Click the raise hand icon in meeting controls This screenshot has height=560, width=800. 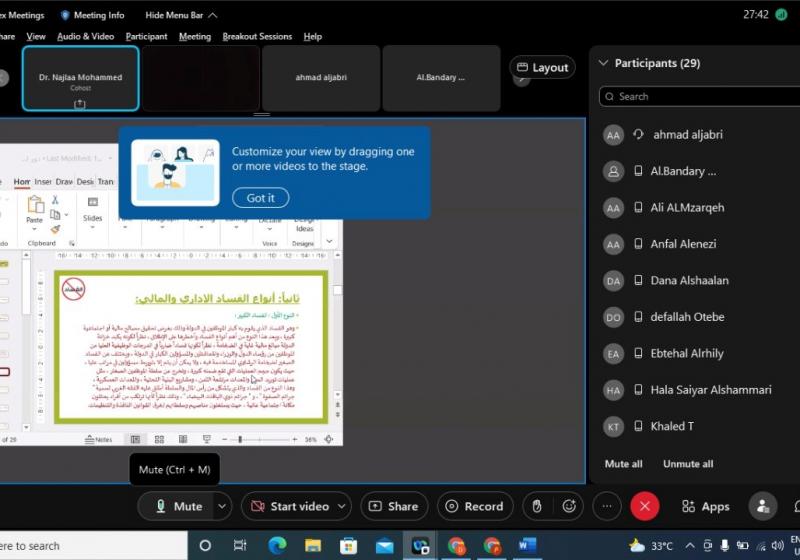click(x=537, y=506)
